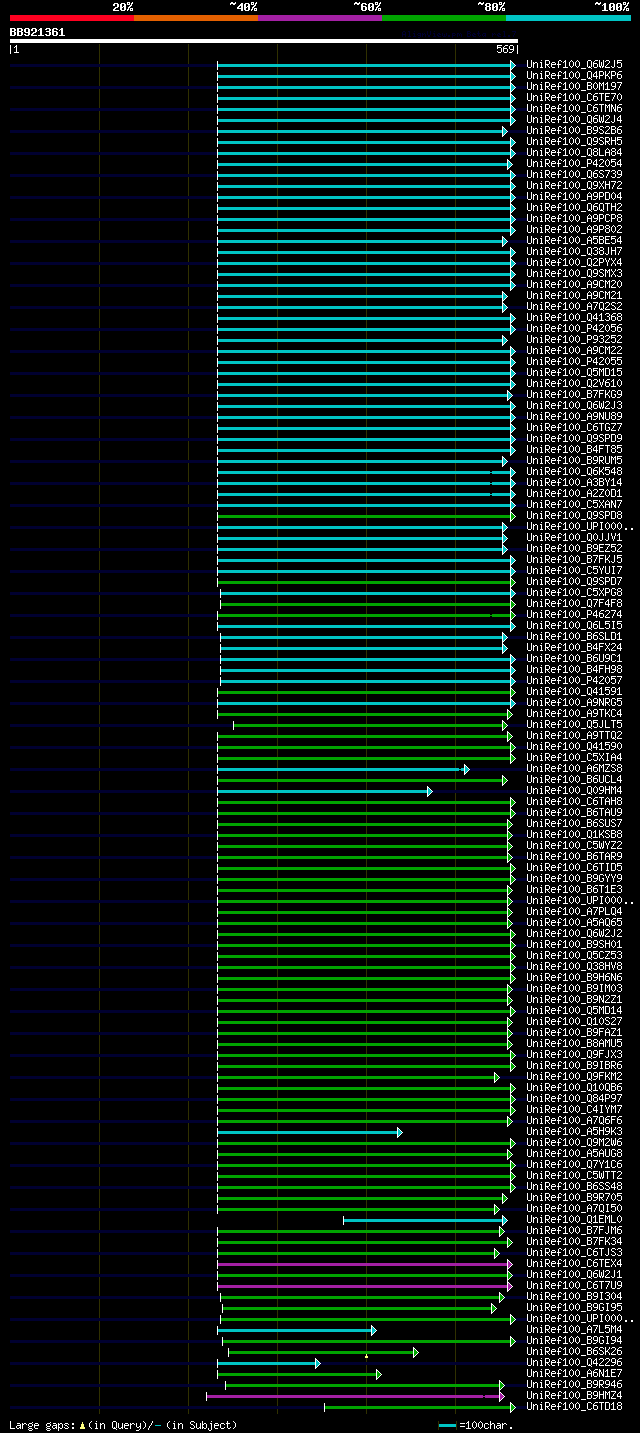Select label UniRef100_Q7F4F8
This screenshot has height=1433, width=640.
pyautogui.click(x=574, y=603)
